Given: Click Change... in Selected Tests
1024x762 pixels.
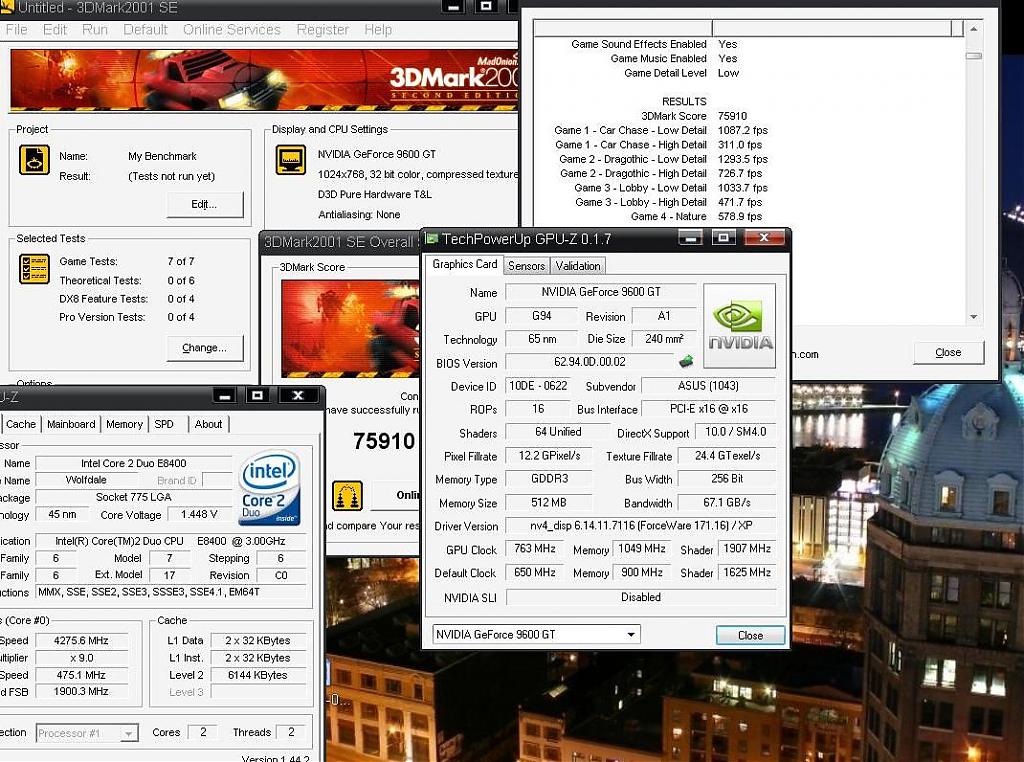Looking at the screenshot, I should pos(204,348).
